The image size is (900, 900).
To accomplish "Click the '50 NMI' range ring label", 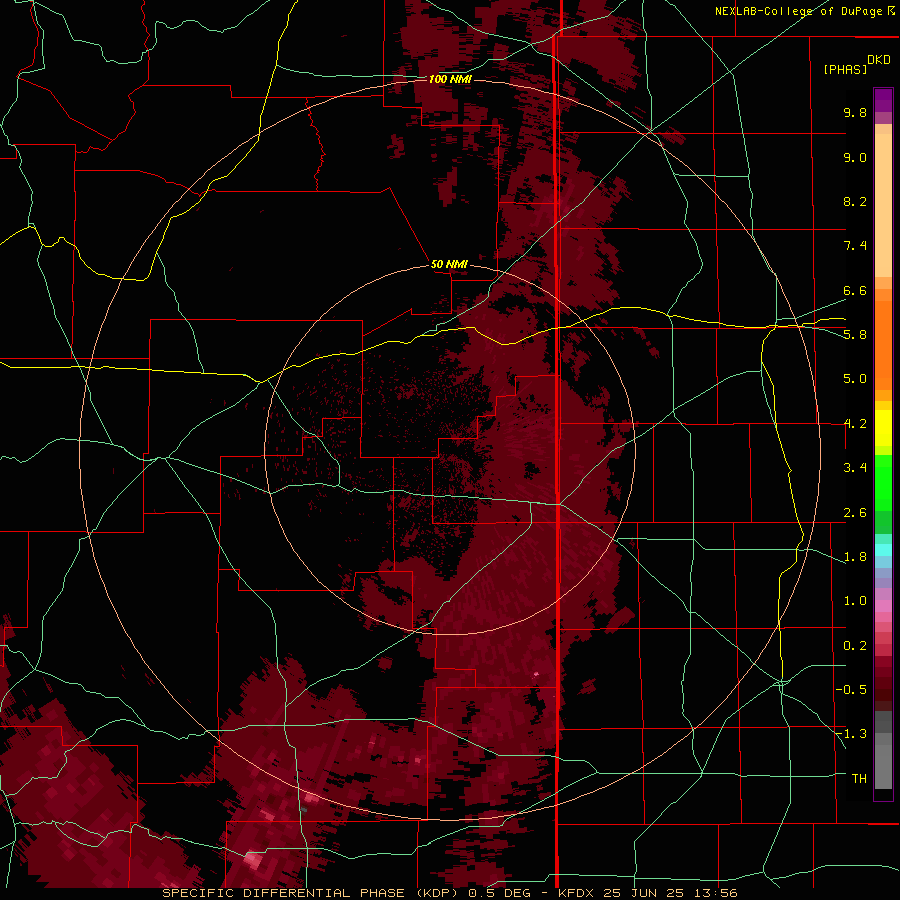I will [x=449, y=264].
